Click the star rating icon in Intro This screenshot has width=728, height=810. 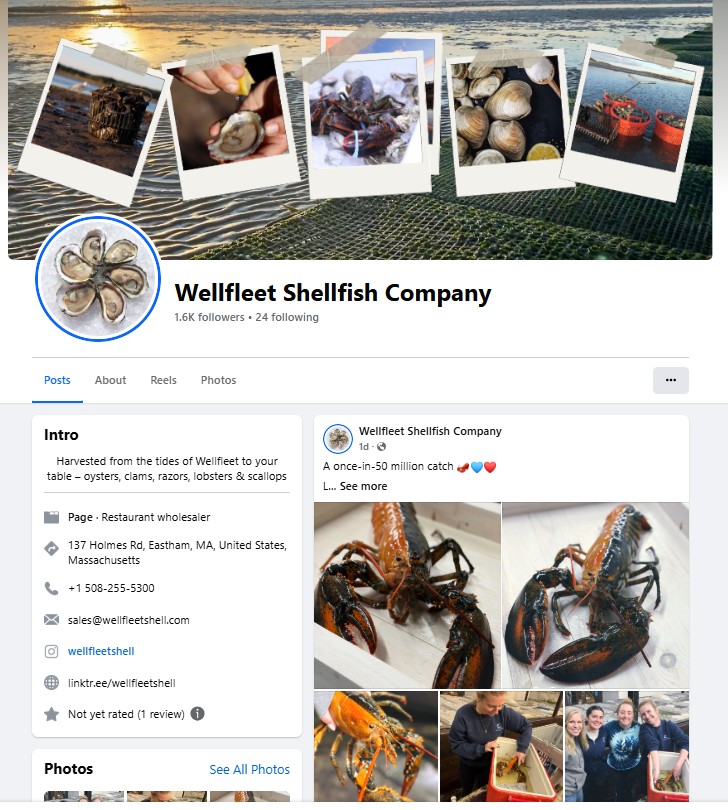[51, 714]
